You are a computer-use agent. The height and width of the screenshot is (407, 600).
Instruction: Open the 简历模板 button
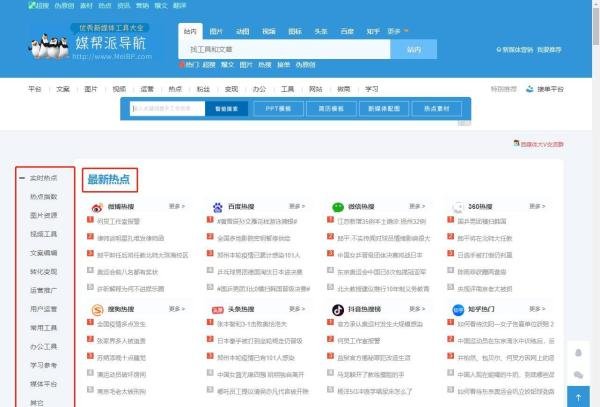pos(331,109)
